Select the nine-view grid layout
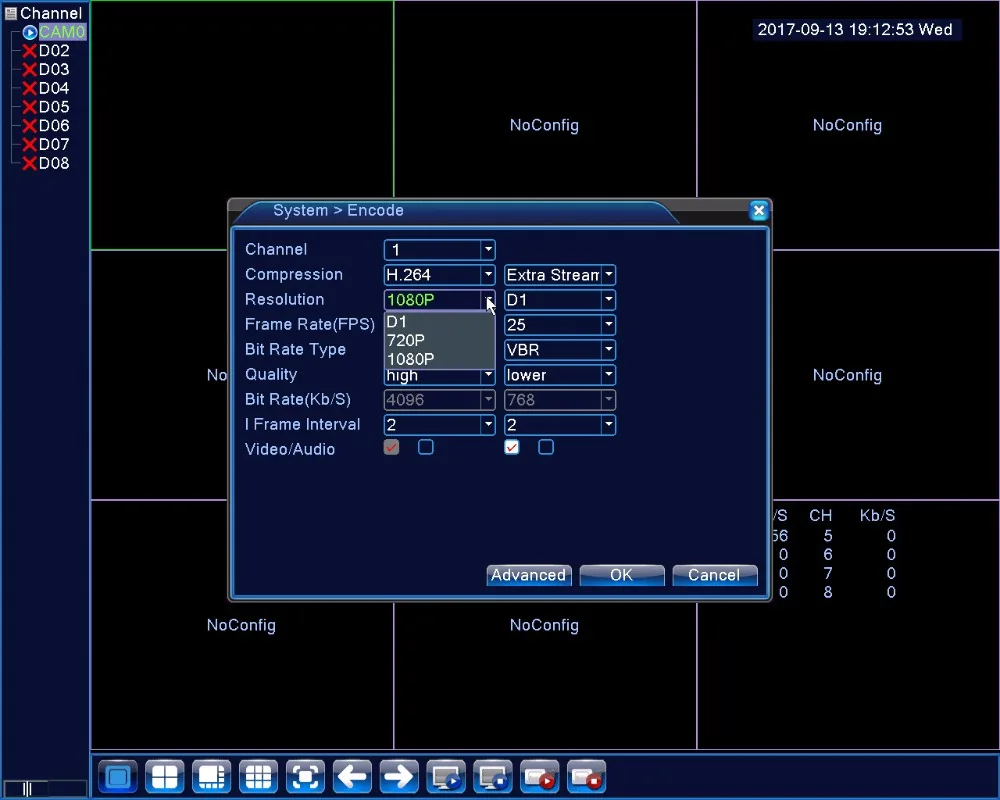1000x800 pixels. click(x=258, y=776)
